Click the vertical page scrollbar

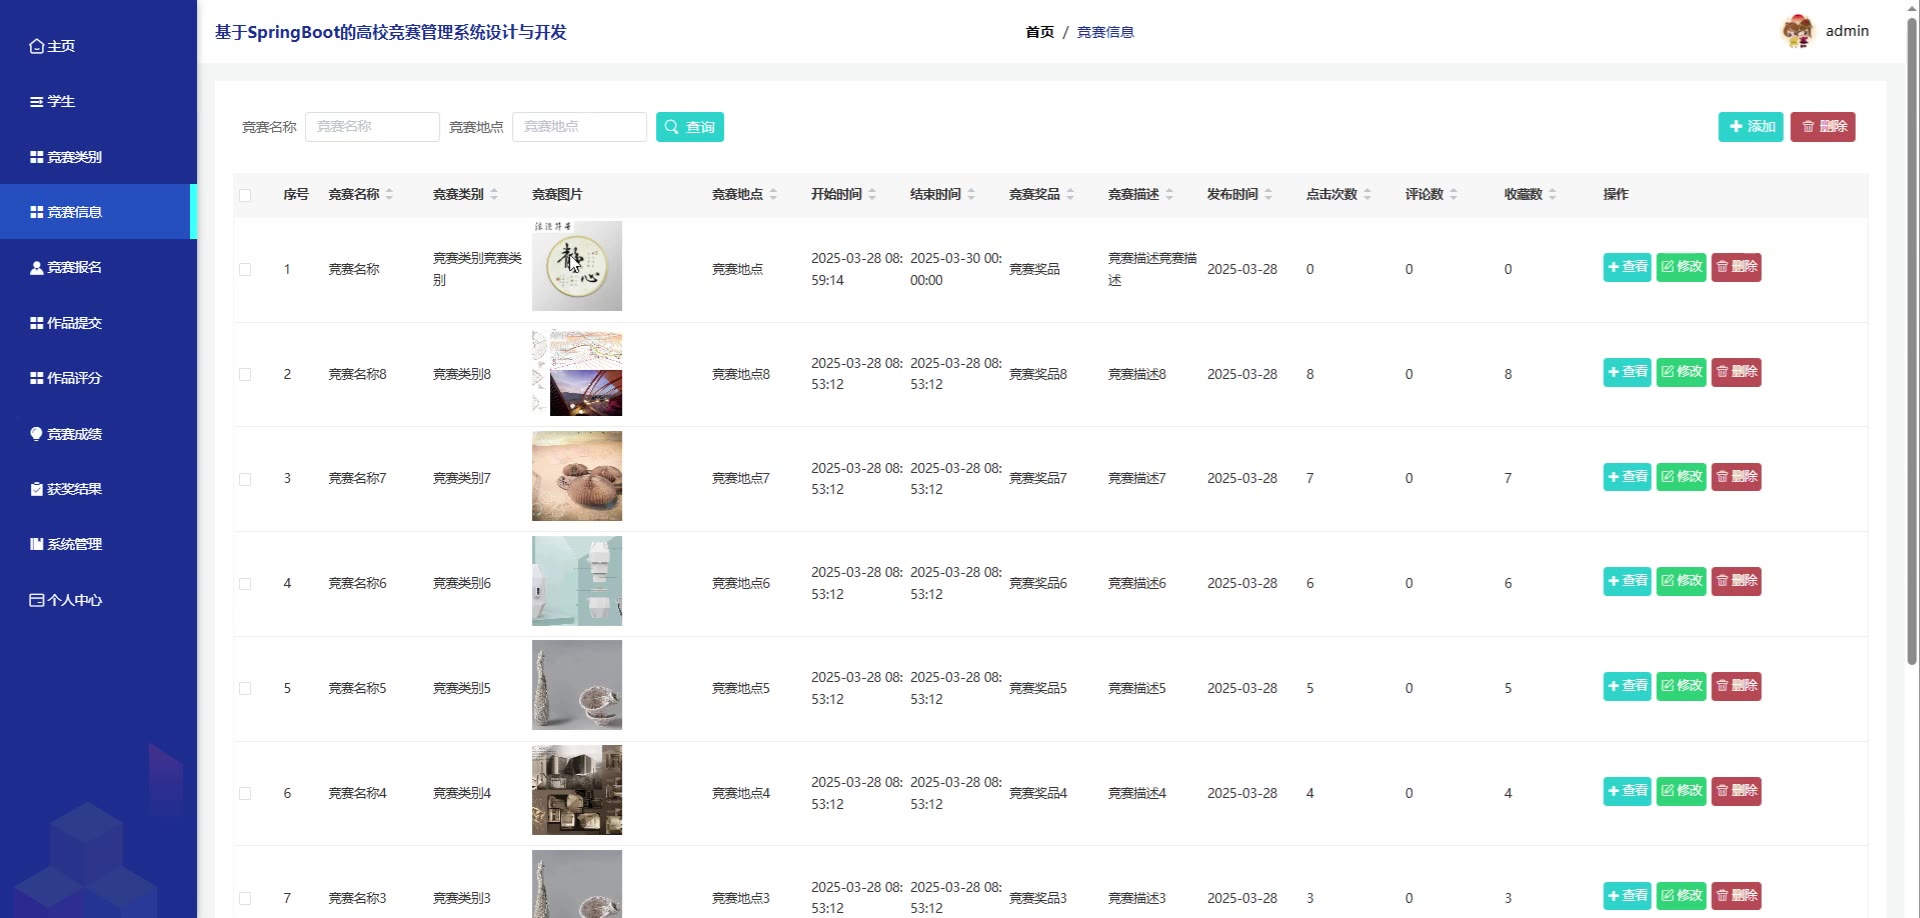coord(1912,340)
